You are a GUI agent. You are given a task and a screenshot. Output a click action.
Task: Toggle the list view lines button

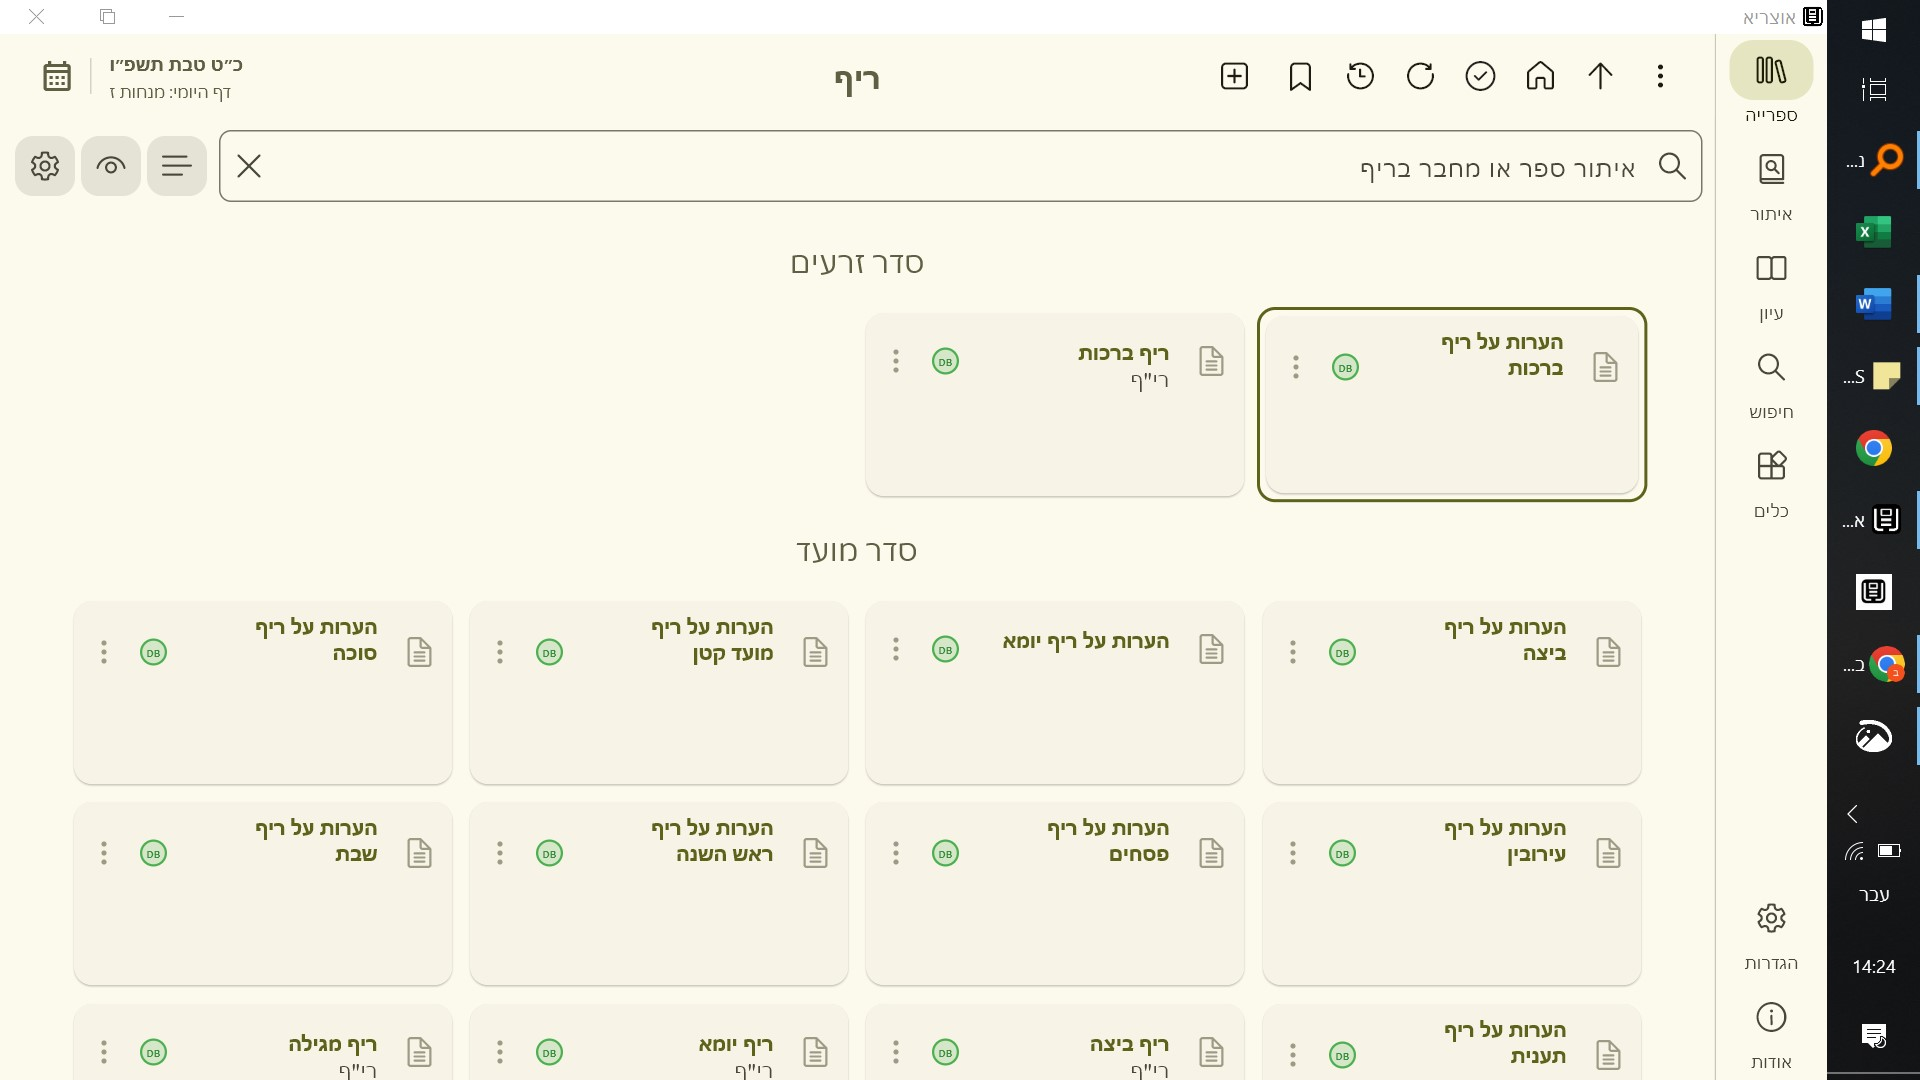pyautogui.click(x=177, y=166)
